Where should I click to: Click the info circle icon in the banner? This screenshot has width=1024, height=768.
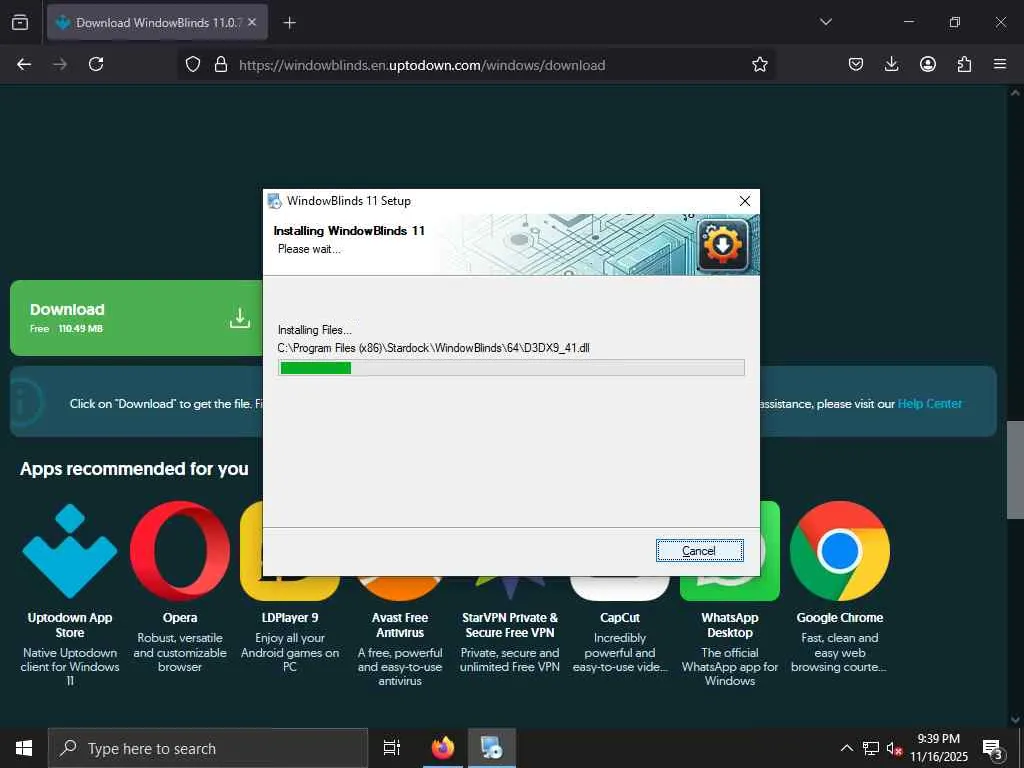point(24,402)
